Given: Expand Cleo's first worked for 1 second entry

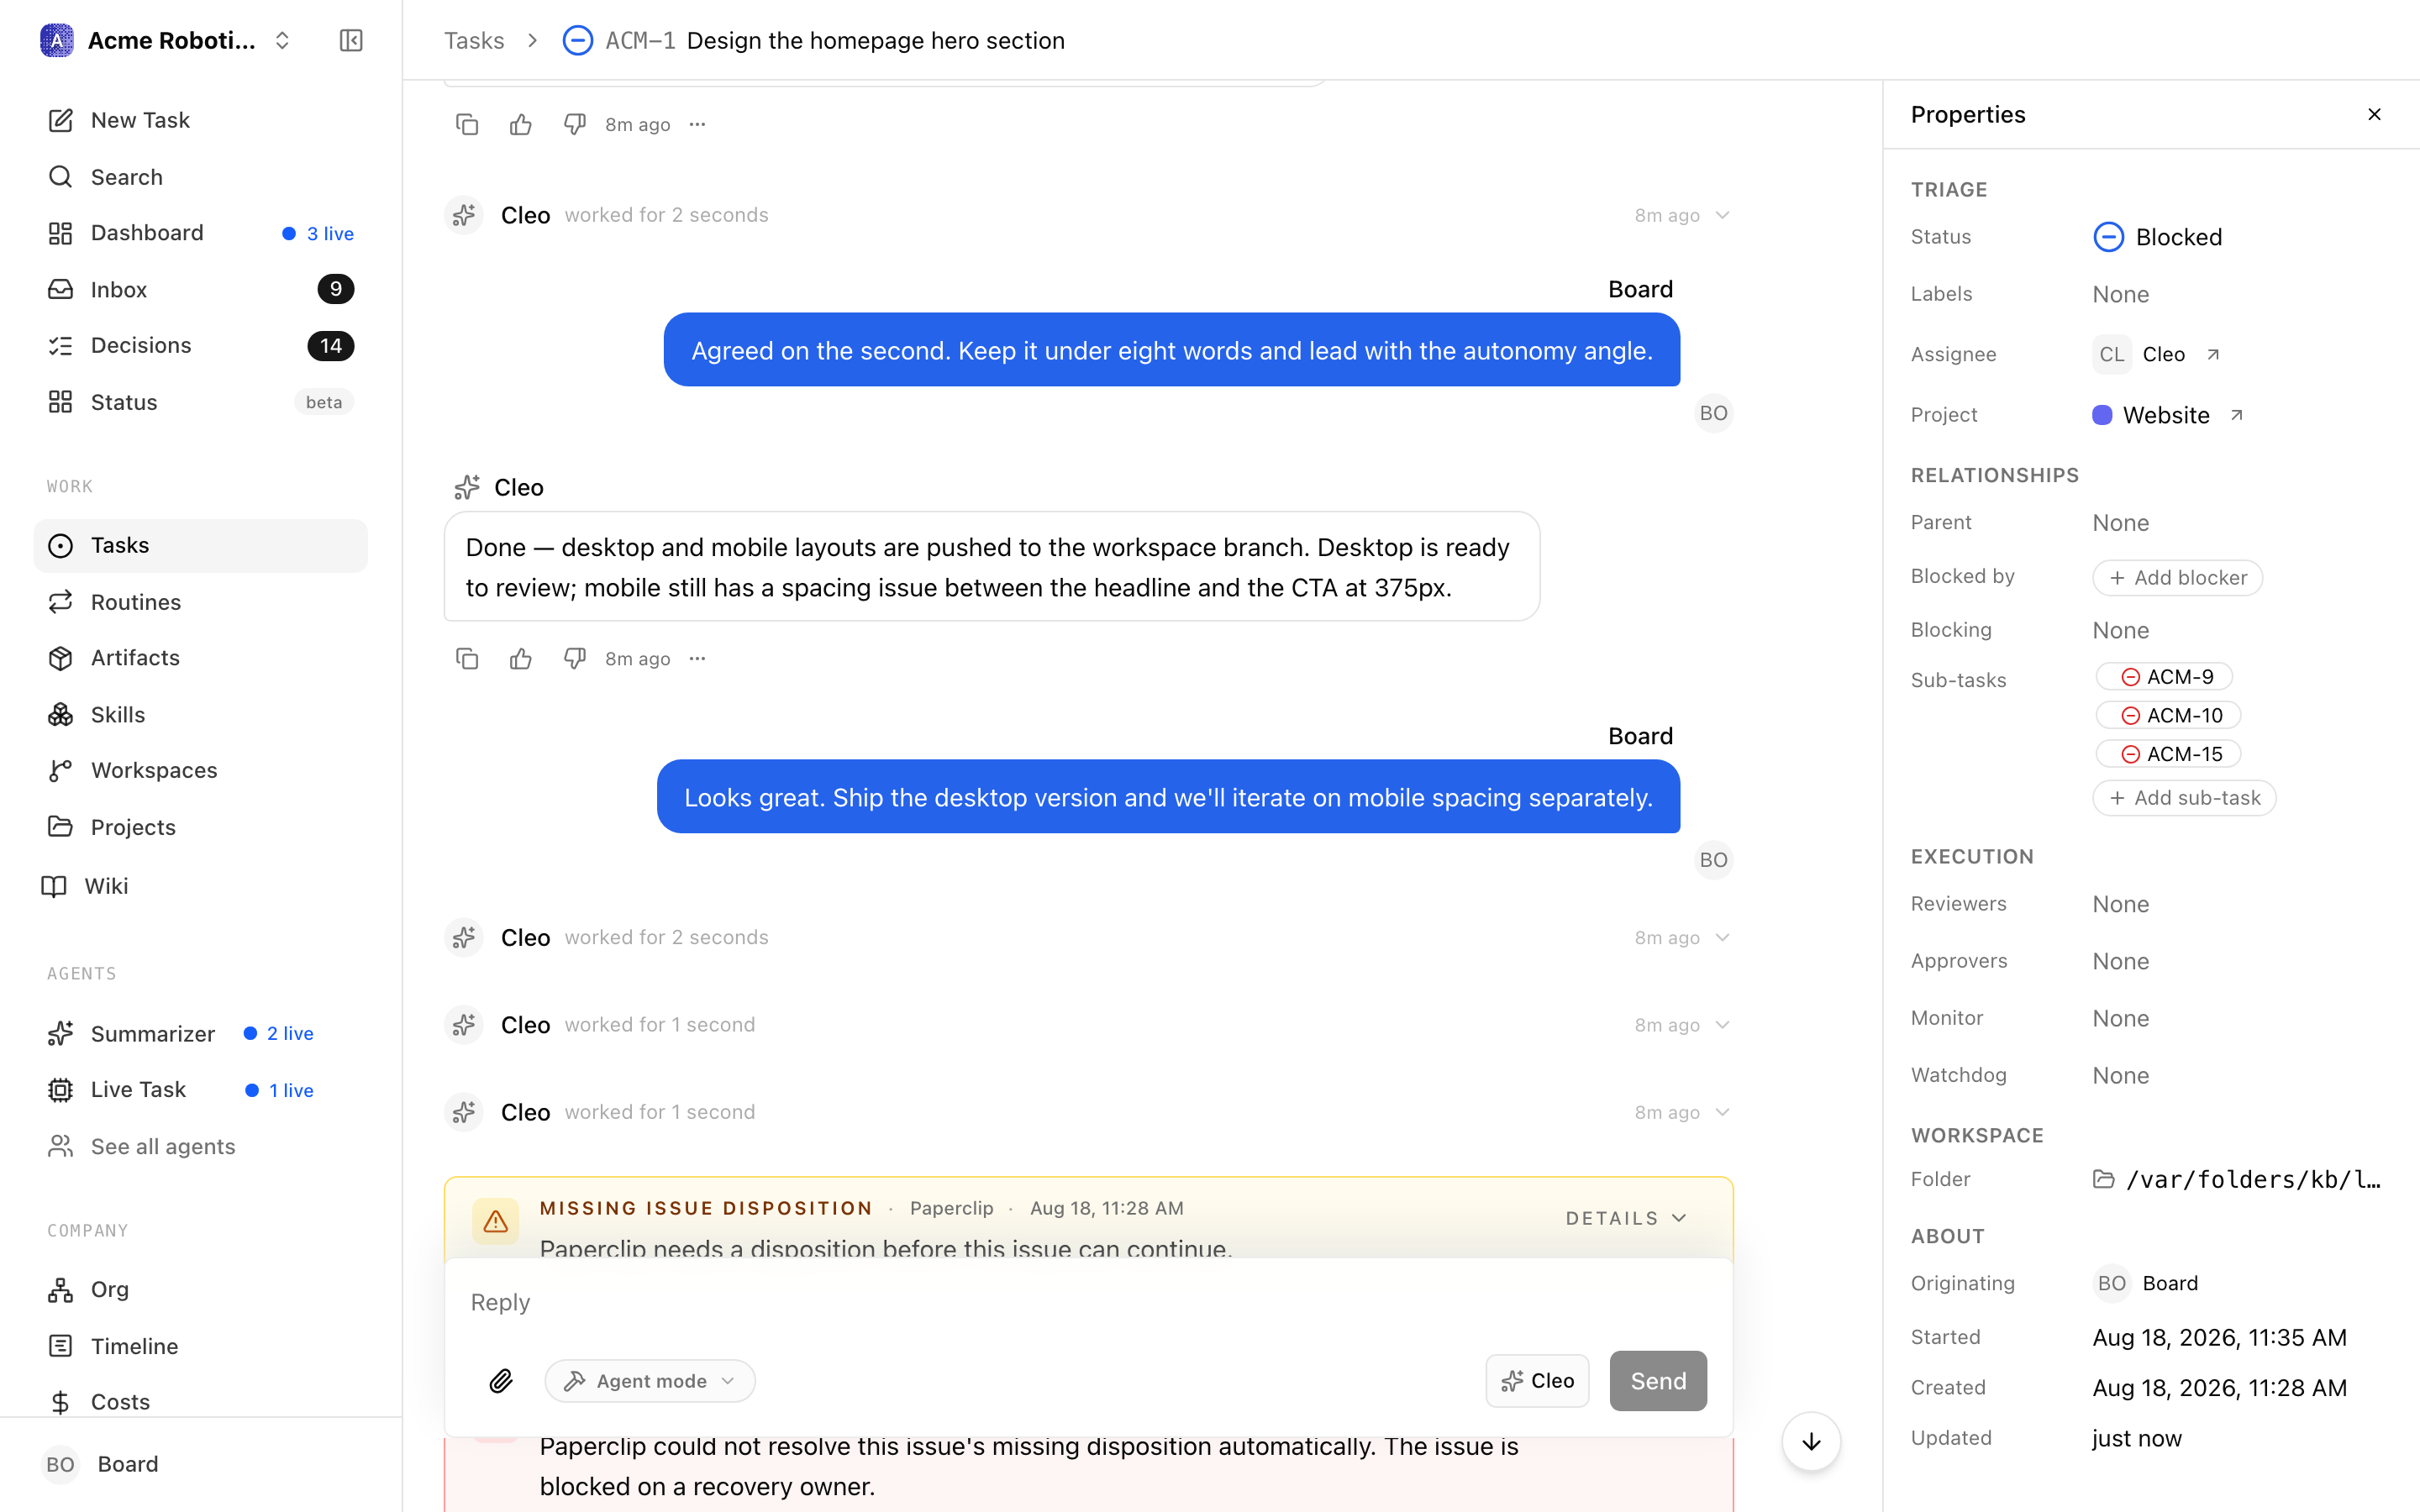Looking at the screenshot, I should (x=1722, y=1025).
